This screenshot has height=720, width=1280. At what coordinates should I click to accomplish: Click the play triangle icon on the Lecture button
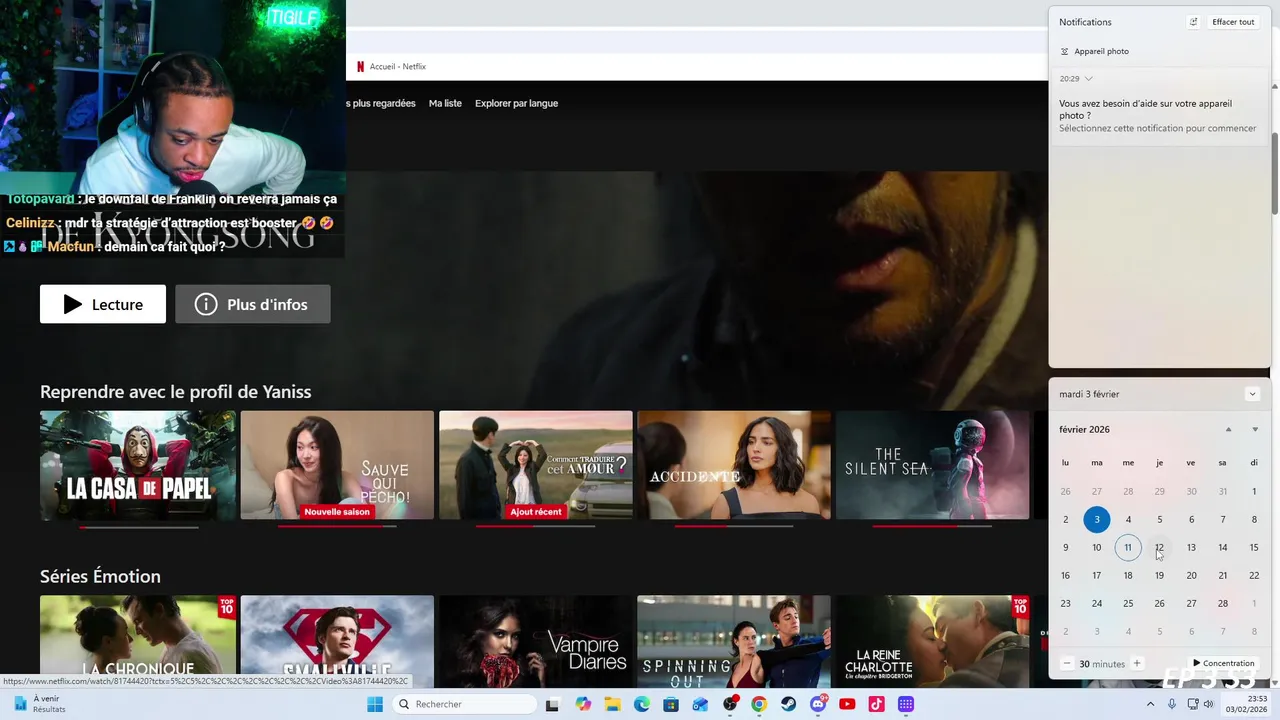pos(72,304)
